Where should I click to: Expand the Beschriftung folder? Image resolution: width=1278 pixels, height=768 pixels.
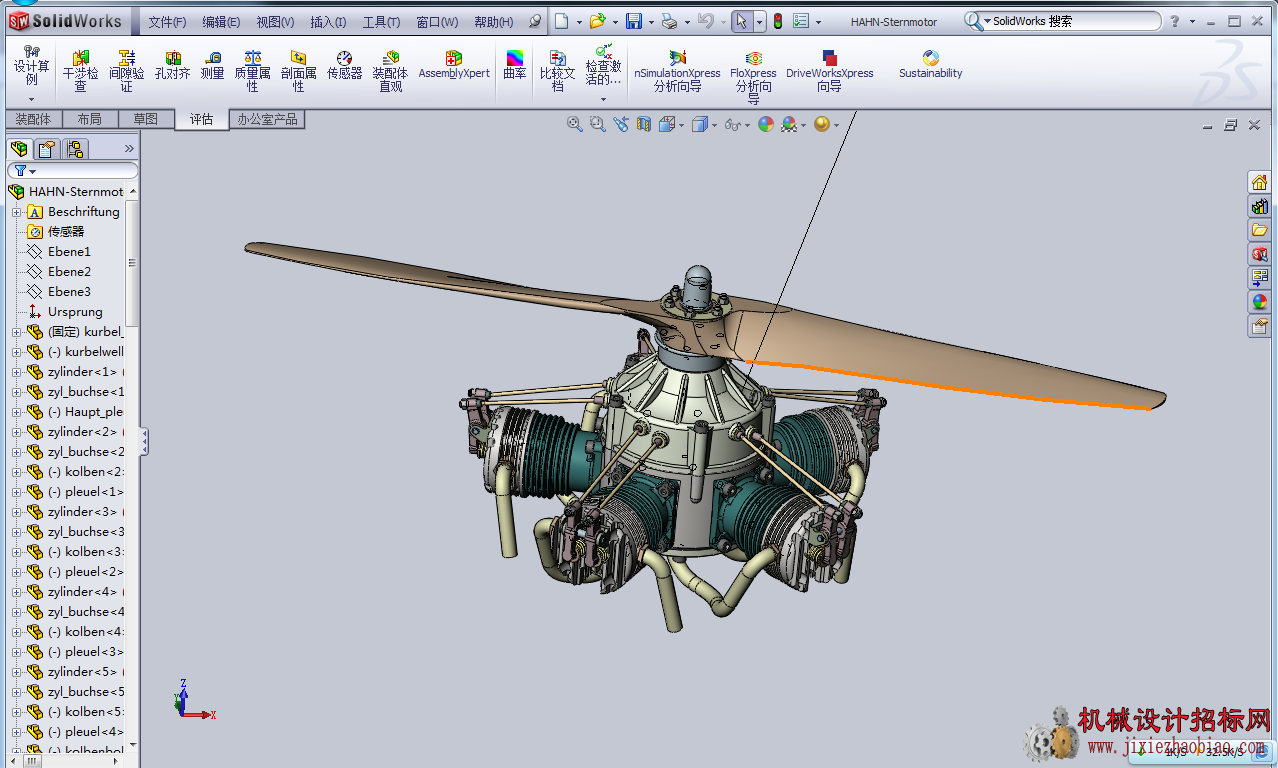coord(16,212)
